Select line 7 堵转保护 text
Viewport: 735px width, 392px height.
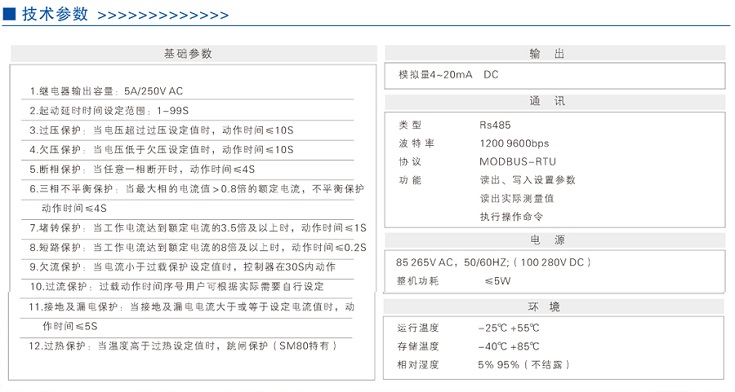point(198,228)
